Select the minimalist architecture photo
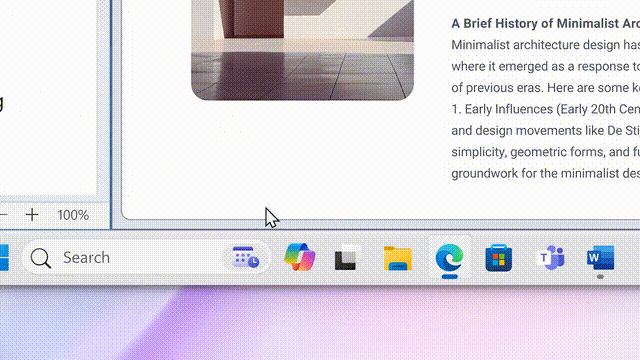This screenshot has width=640, height=360. (302, 50)
